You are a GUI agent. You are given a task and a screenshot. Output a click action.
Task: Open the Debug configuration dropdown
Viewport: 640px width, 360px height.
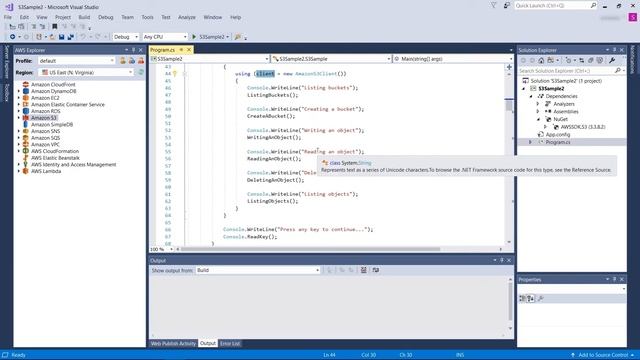[126, 37]
